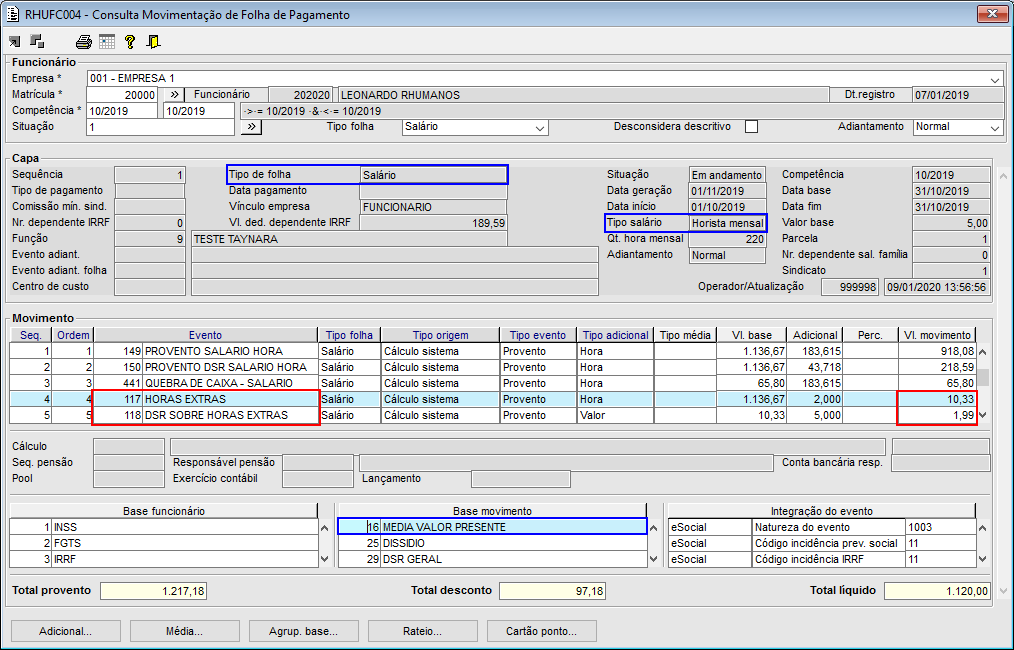Viewport: 1014px width, 650px height.
Task: Click the exit door icon
Action: [153, 41]
